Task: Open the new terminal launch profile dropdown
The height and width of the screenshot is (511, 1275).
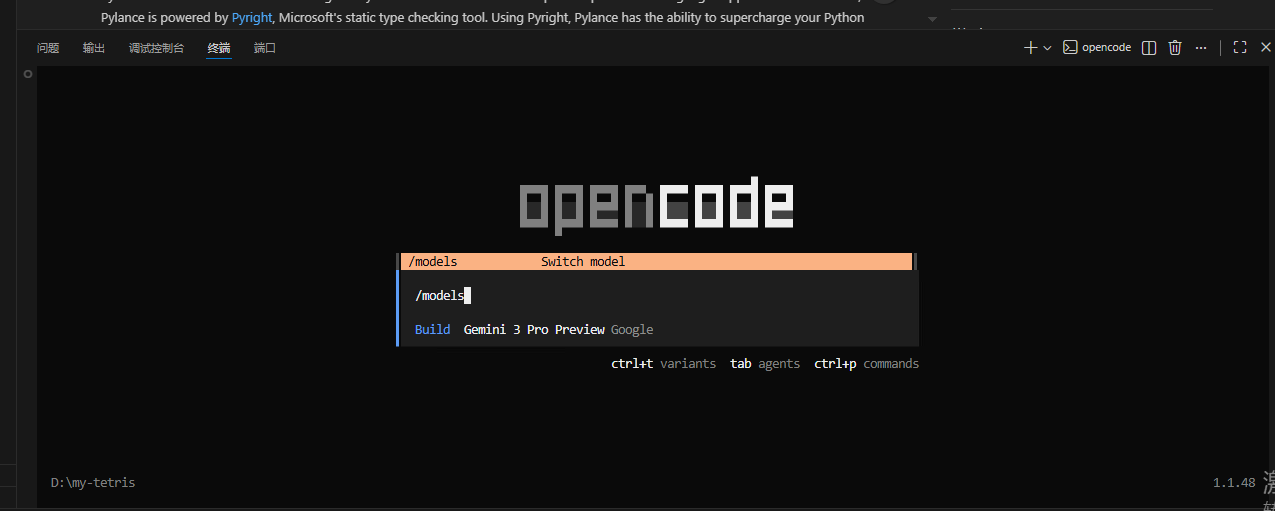Action: pos(1047,48)
